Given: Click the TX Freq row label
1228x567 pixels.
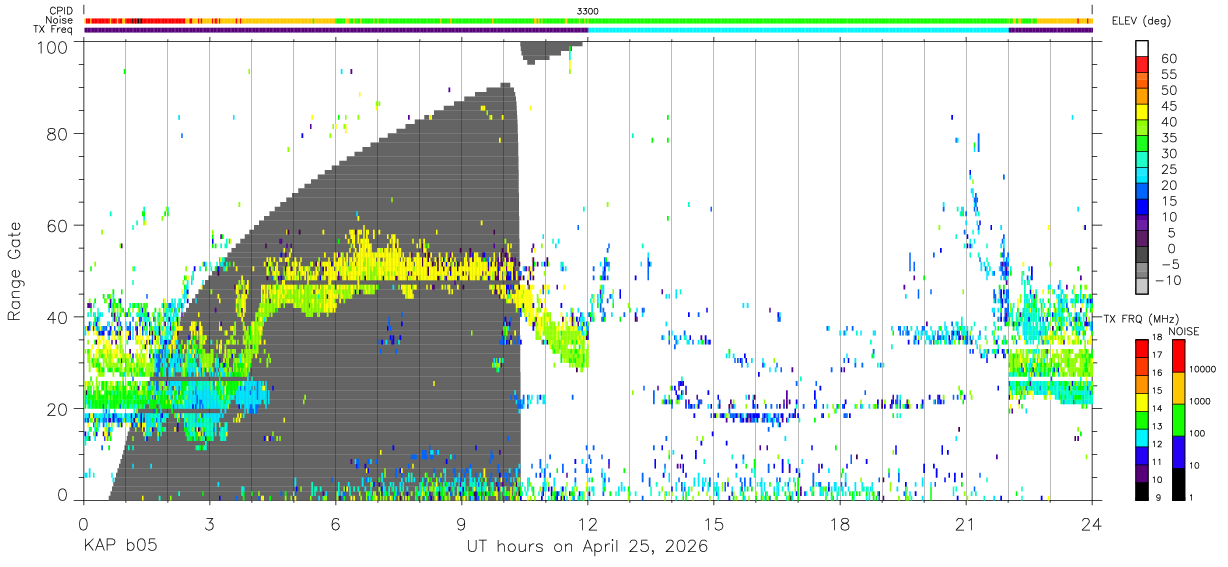Looking at the screenshot, I should [52, 30].
